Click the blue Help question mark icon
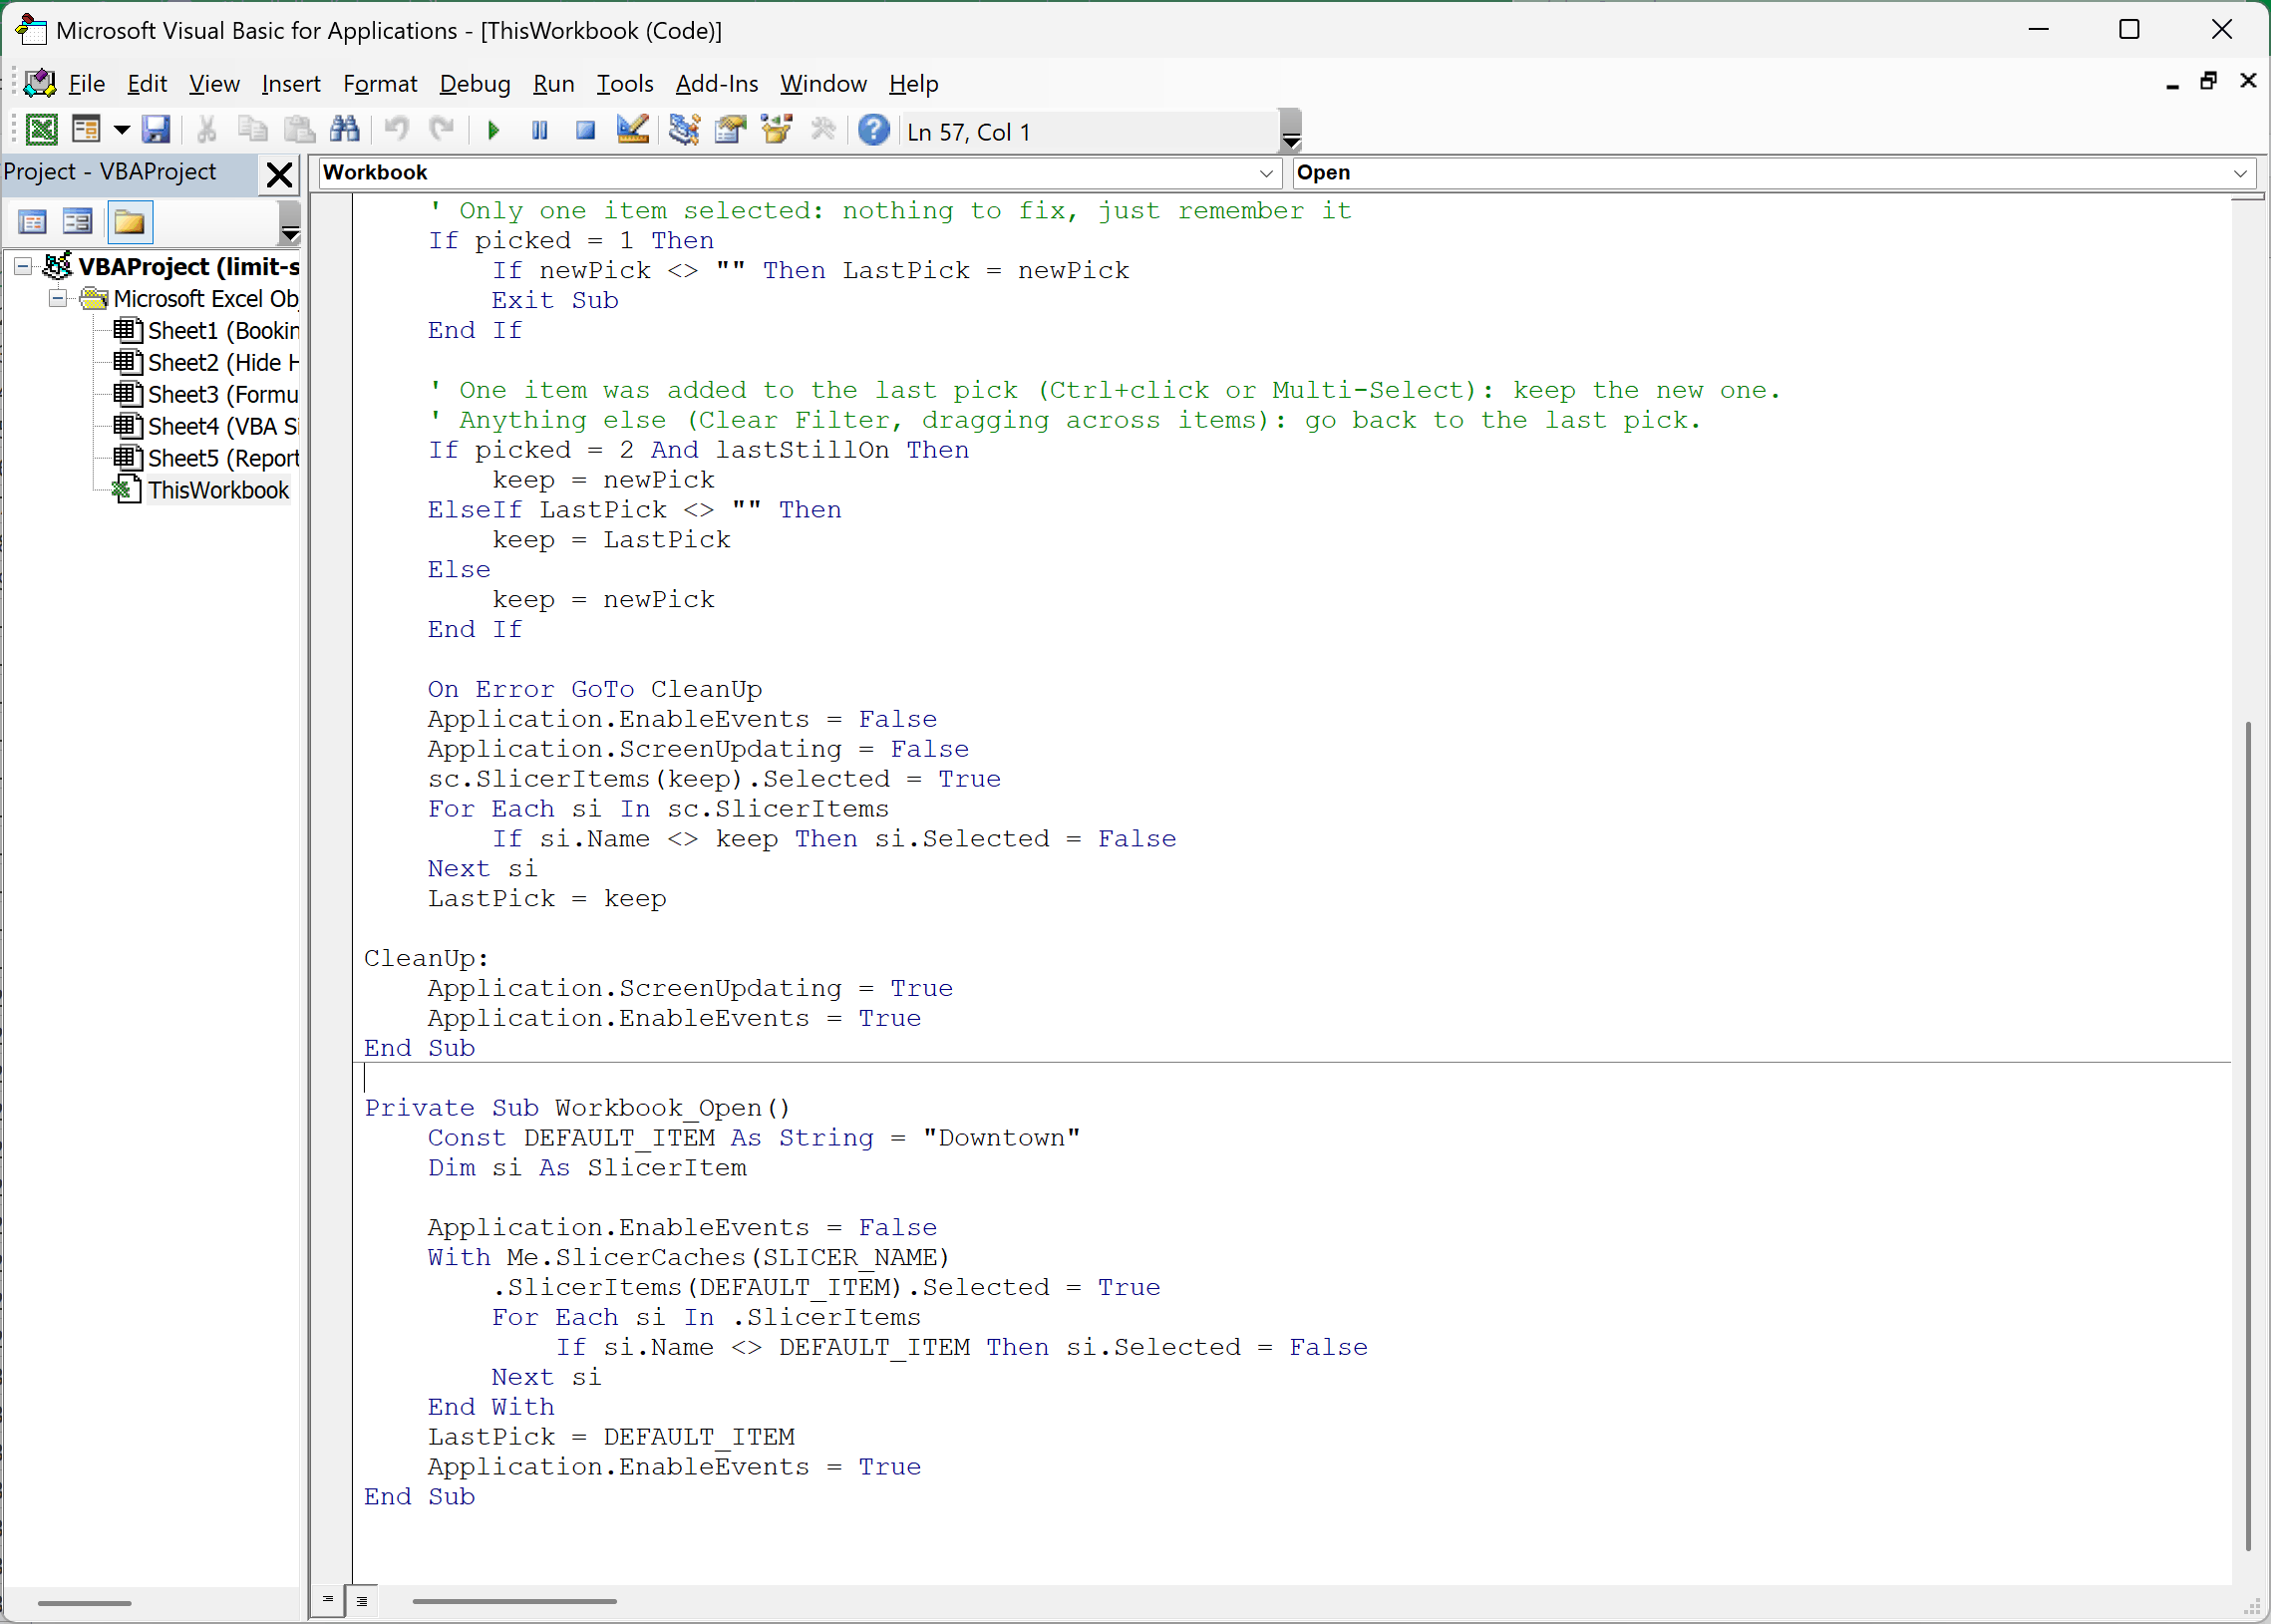The width and height of the screenshot is (2271, 1624). point(874,130)
